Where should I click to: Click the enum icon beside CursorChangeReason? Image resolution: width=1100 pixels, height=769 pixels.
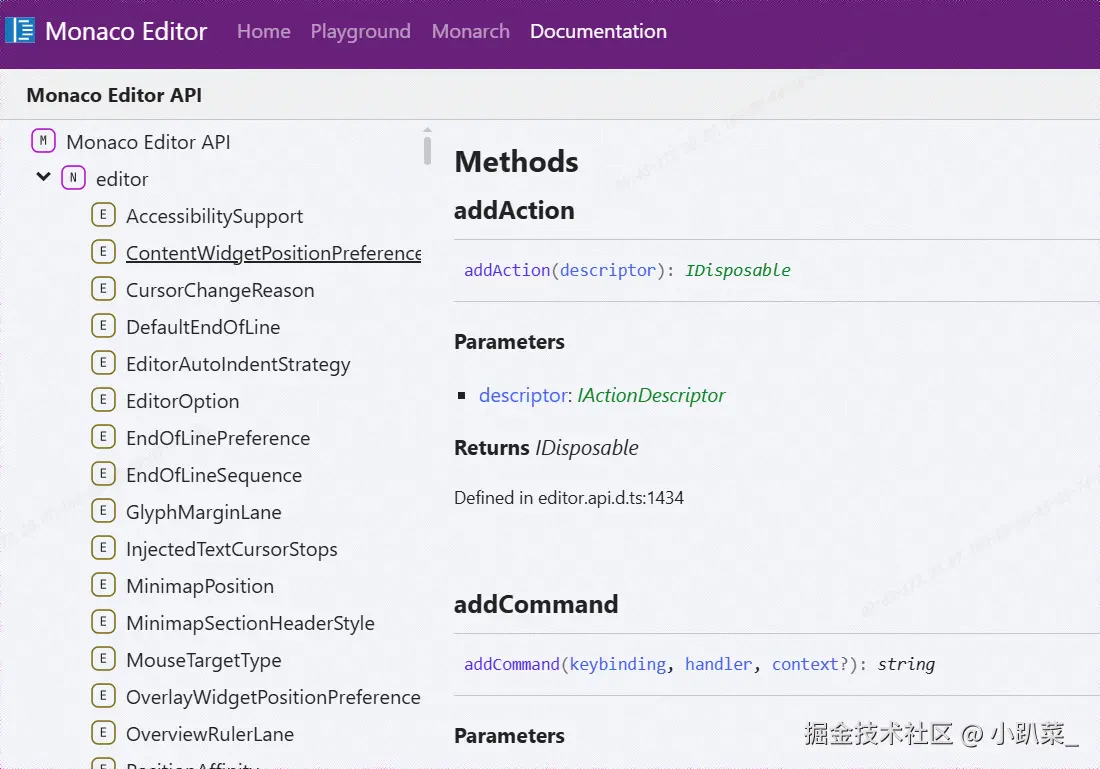pyautogui.click(x=103, y=289)
